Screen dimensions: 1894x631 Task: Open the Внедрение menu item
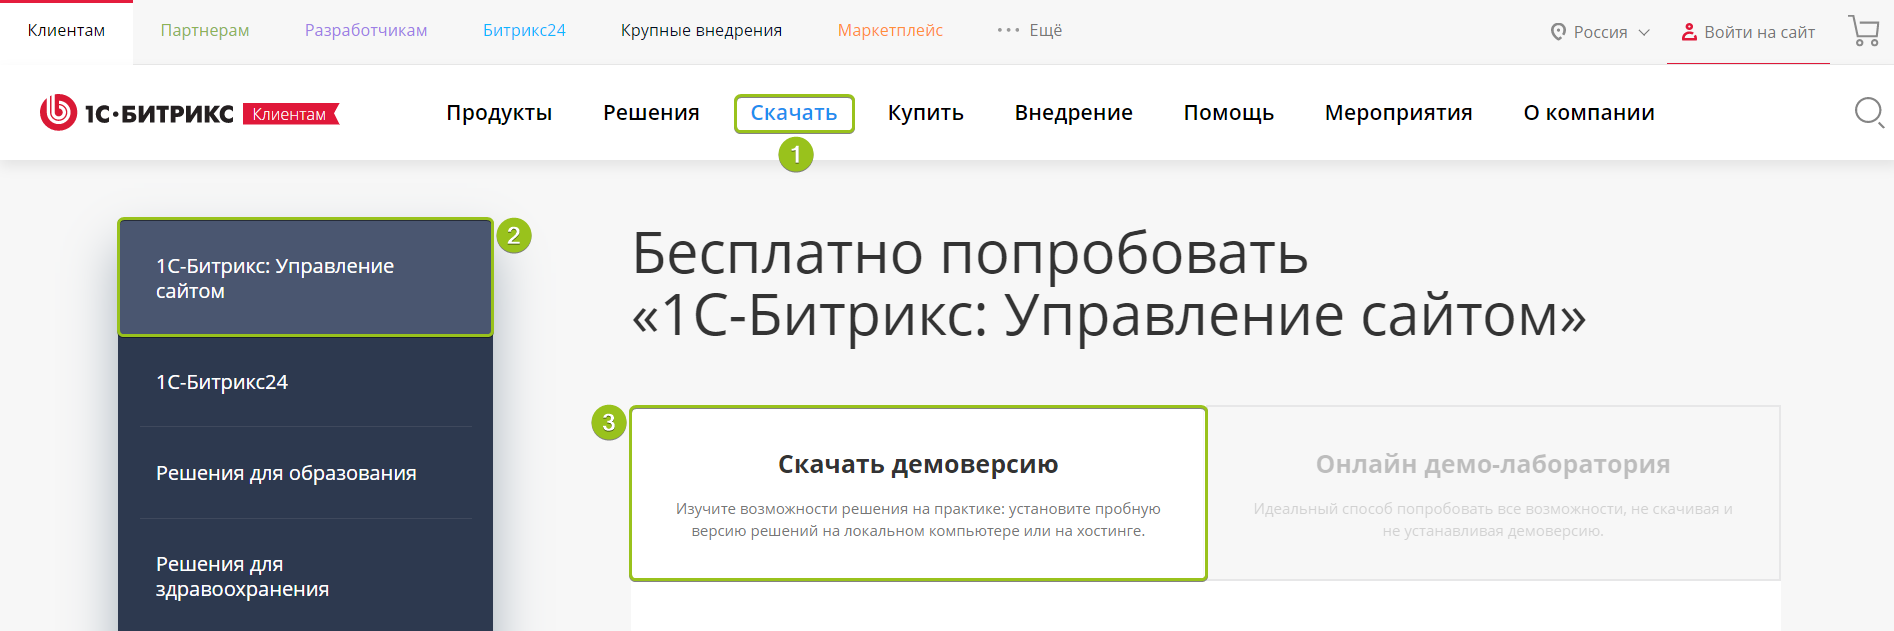coord(1074,113)
